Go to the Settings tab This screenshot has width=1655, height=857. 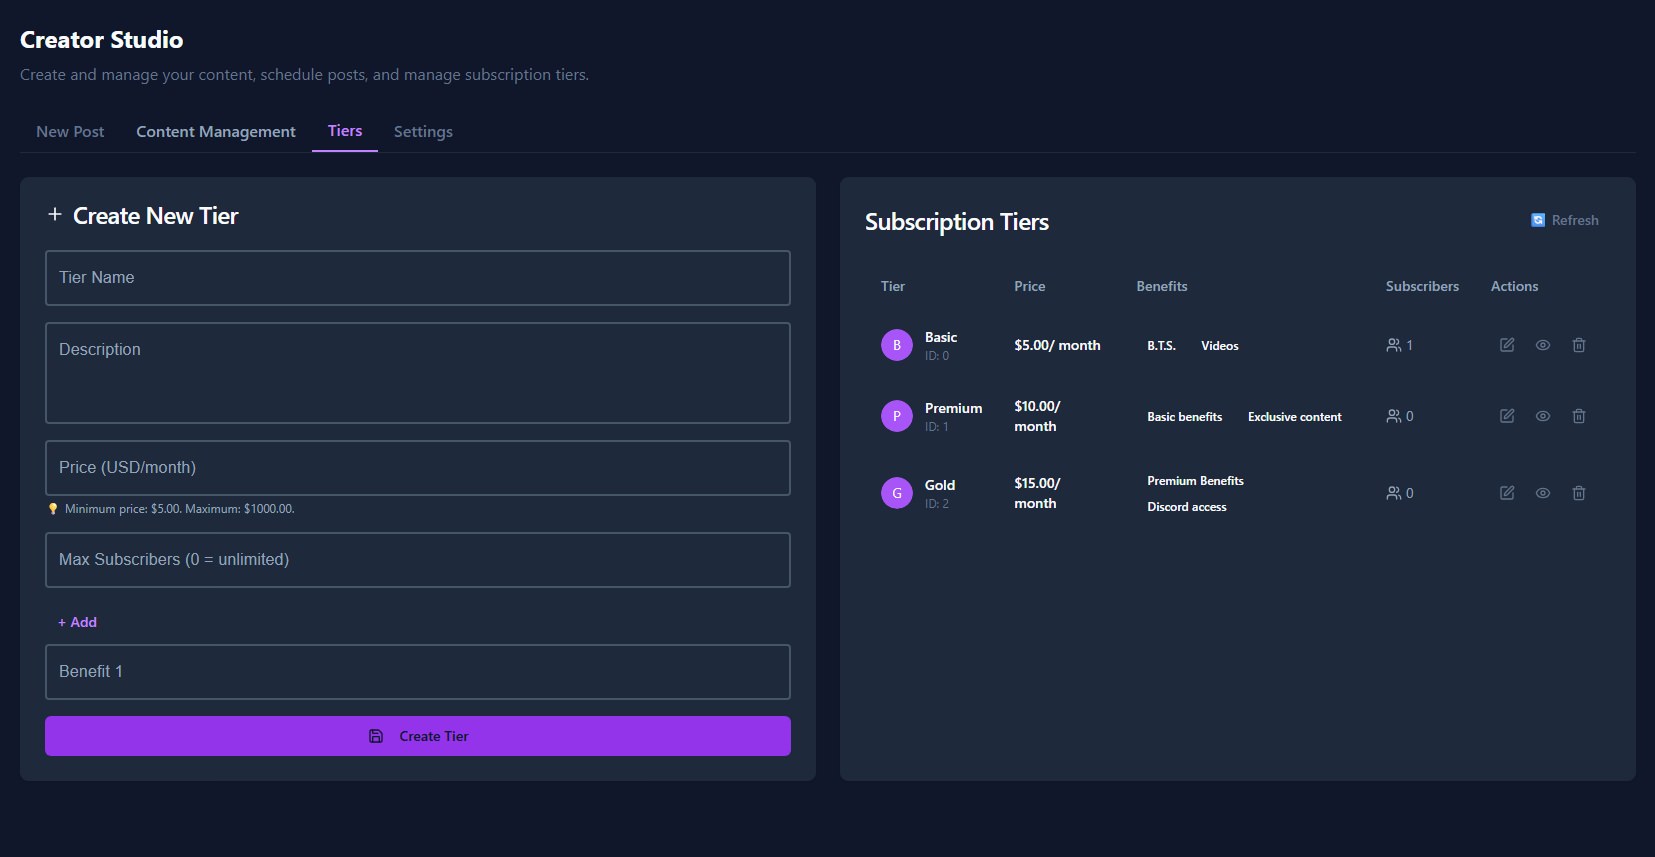pyautogui.click(x=423, y=132)
